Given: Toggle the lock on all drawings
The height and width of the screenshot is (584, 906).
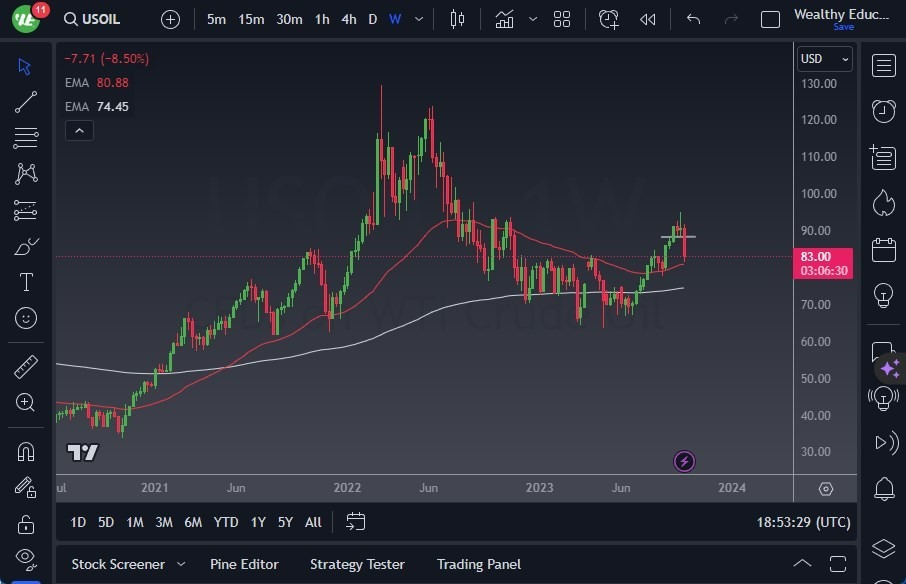Looking at the screenshot, I should pyautogui.click(x=25, y=522).
